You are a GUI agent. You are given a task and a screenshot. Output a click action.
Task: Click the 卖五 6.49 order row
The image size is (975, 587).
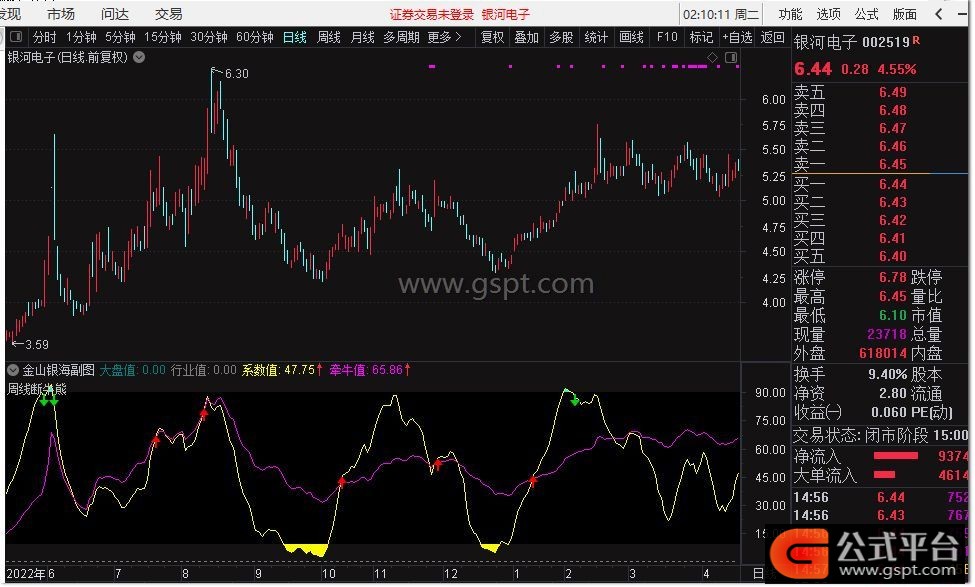[879, 92]
